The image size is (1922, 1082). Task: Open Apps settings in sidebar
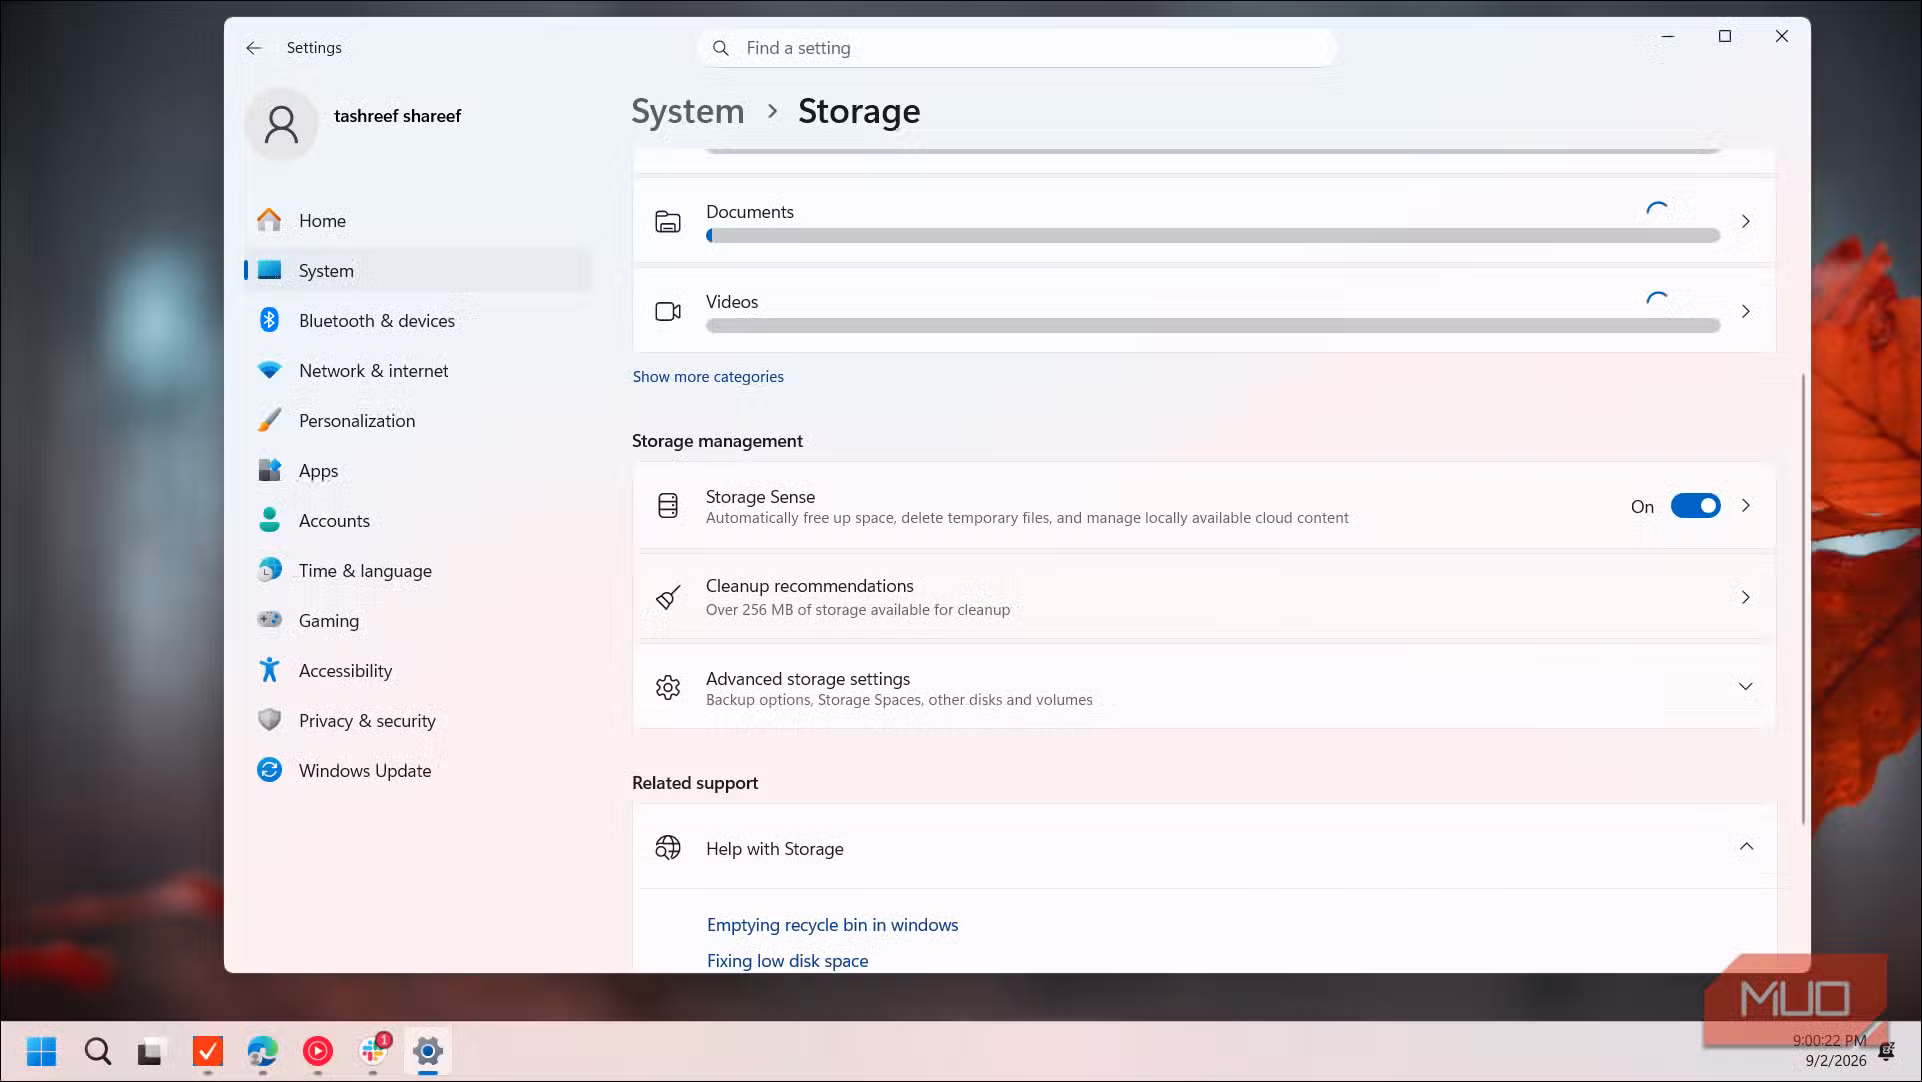(417, 471)
